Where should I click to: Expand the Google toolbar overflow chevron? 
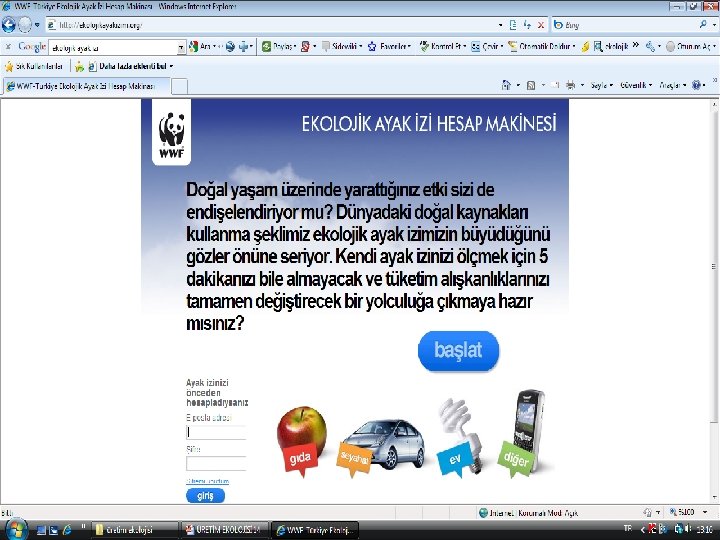point(636,45)
